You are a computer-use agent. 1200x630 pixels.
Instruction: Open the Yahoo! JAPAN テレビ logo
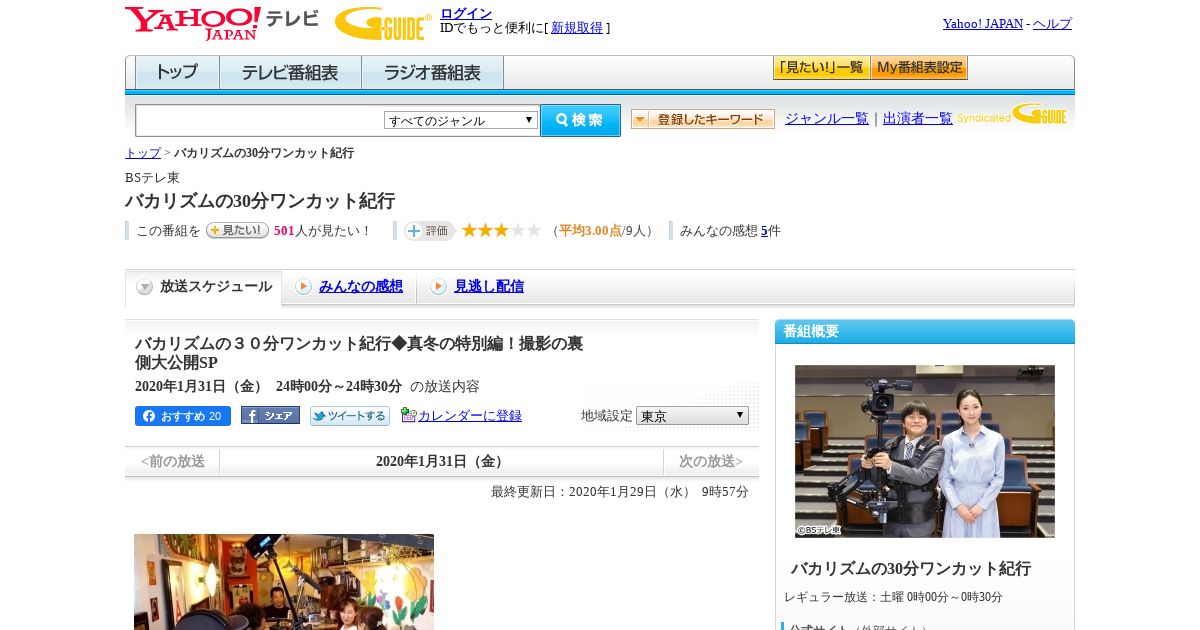coord(222,23)
